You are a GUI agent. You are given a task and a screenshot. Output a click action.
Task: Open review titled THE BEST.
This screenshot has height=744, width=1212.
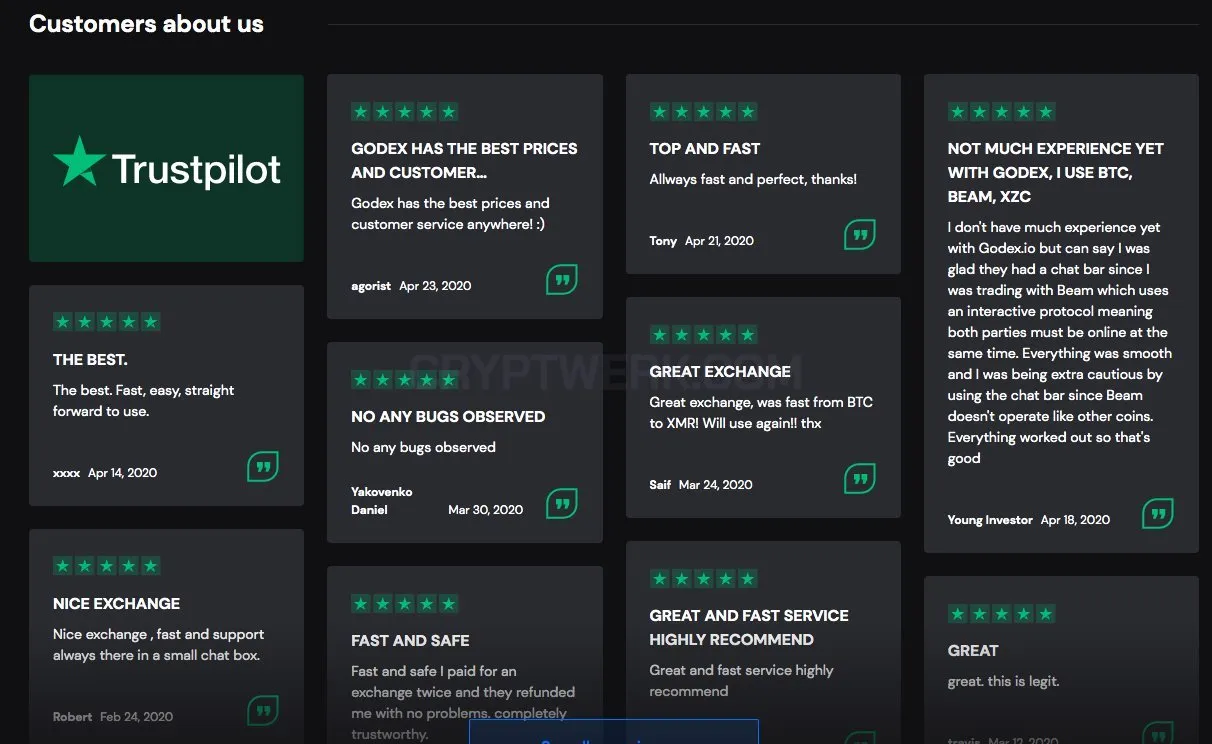[90, 359]
